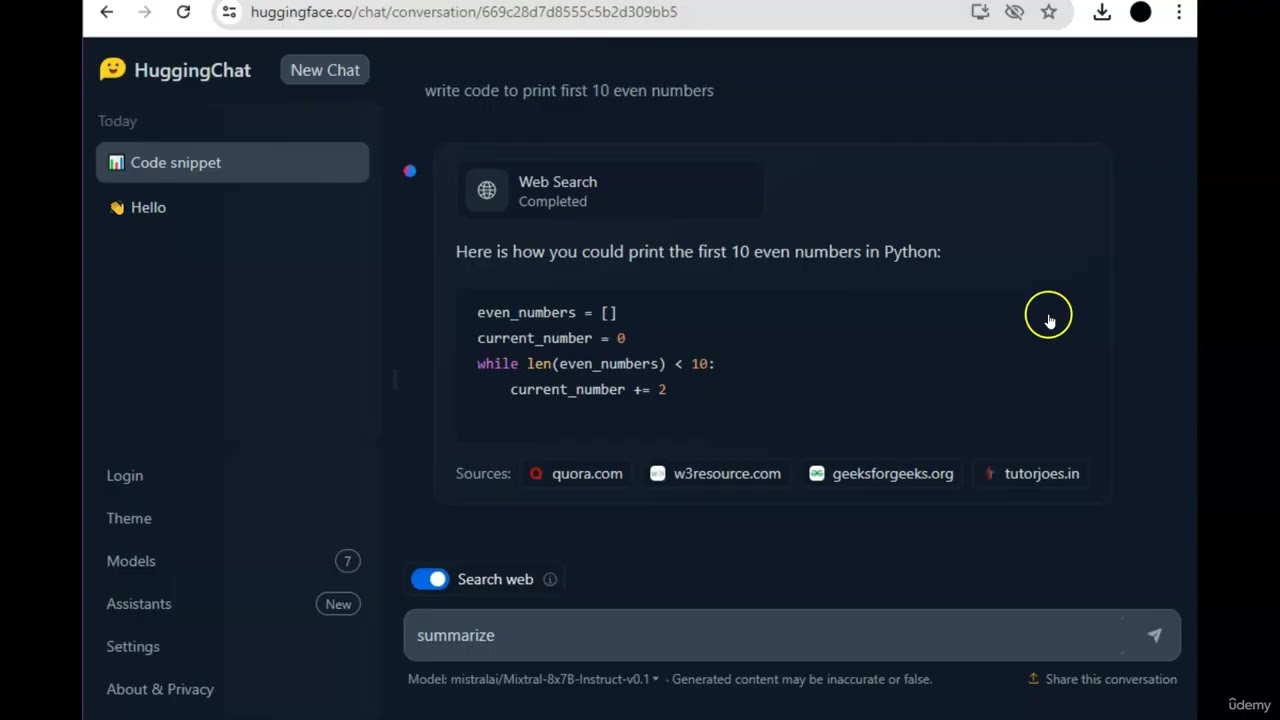Viewport: 1280px width, 720px height.
Task: Open the Chrome three-dot menu
Action: 1179,12
